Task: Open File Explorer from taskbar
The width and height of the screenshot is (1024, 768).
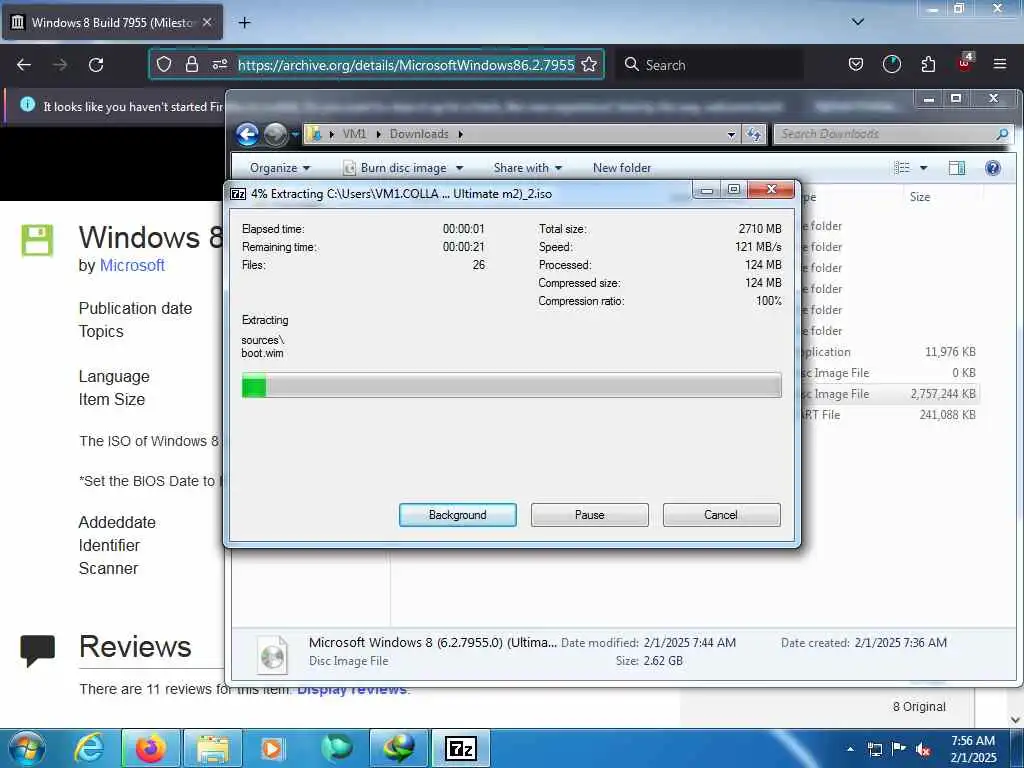Action: coord(212,748)
